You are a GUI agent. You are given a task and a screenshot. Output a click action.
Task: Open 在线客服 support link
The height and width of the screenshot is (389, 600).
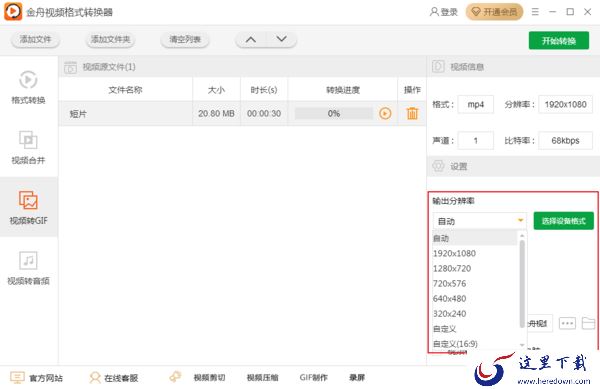click(x=114, y=378)
